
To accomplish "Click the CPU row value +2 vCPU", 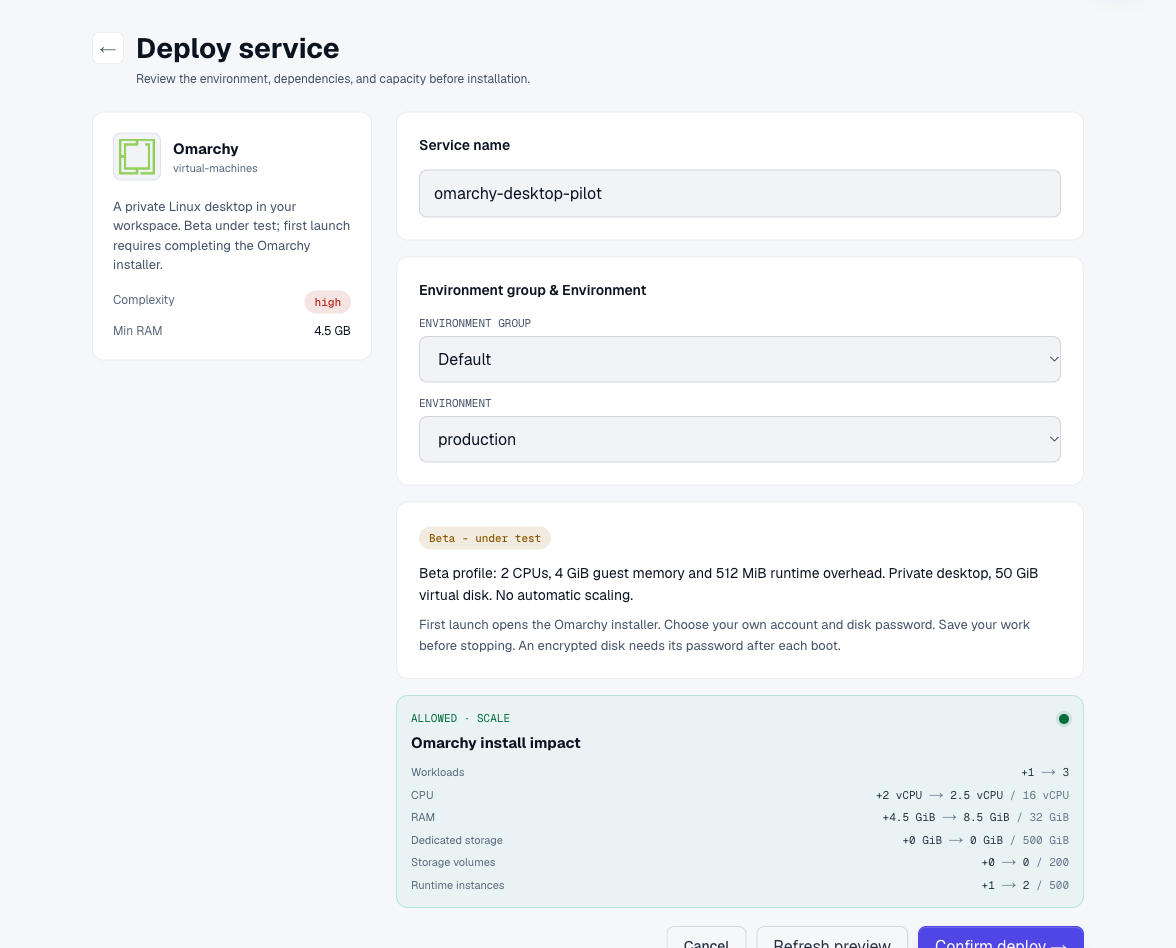I will (972, 795).
